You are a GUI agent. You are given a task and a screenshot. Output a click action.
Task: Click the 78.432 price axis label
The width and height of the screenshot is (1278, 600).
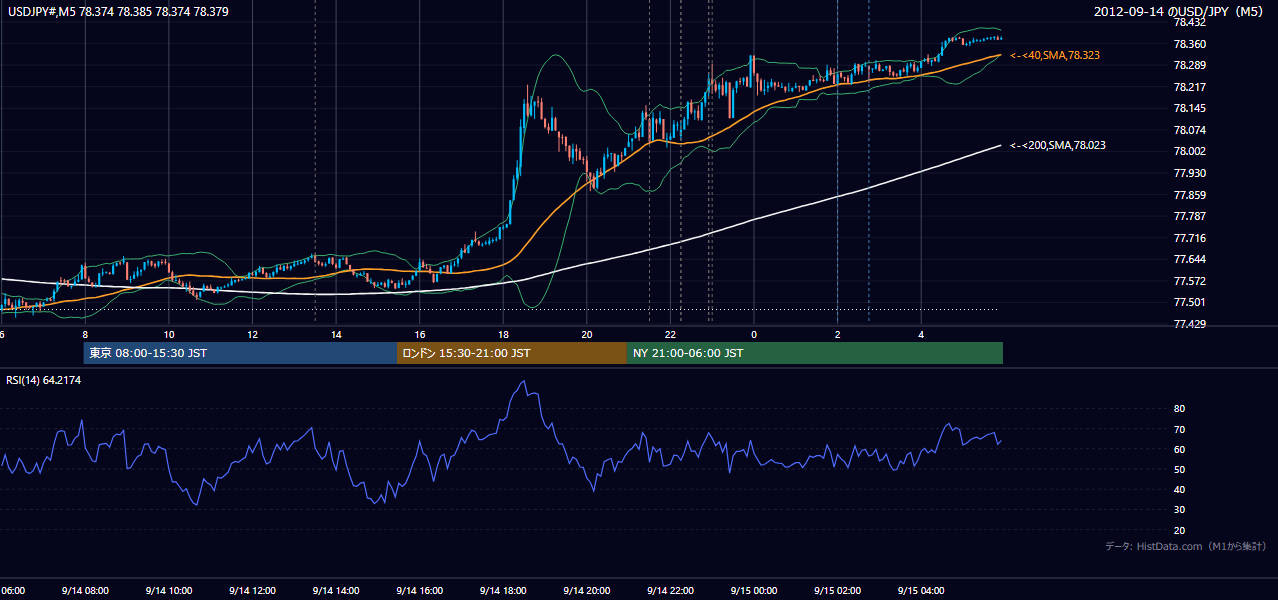click(1189, 22)
